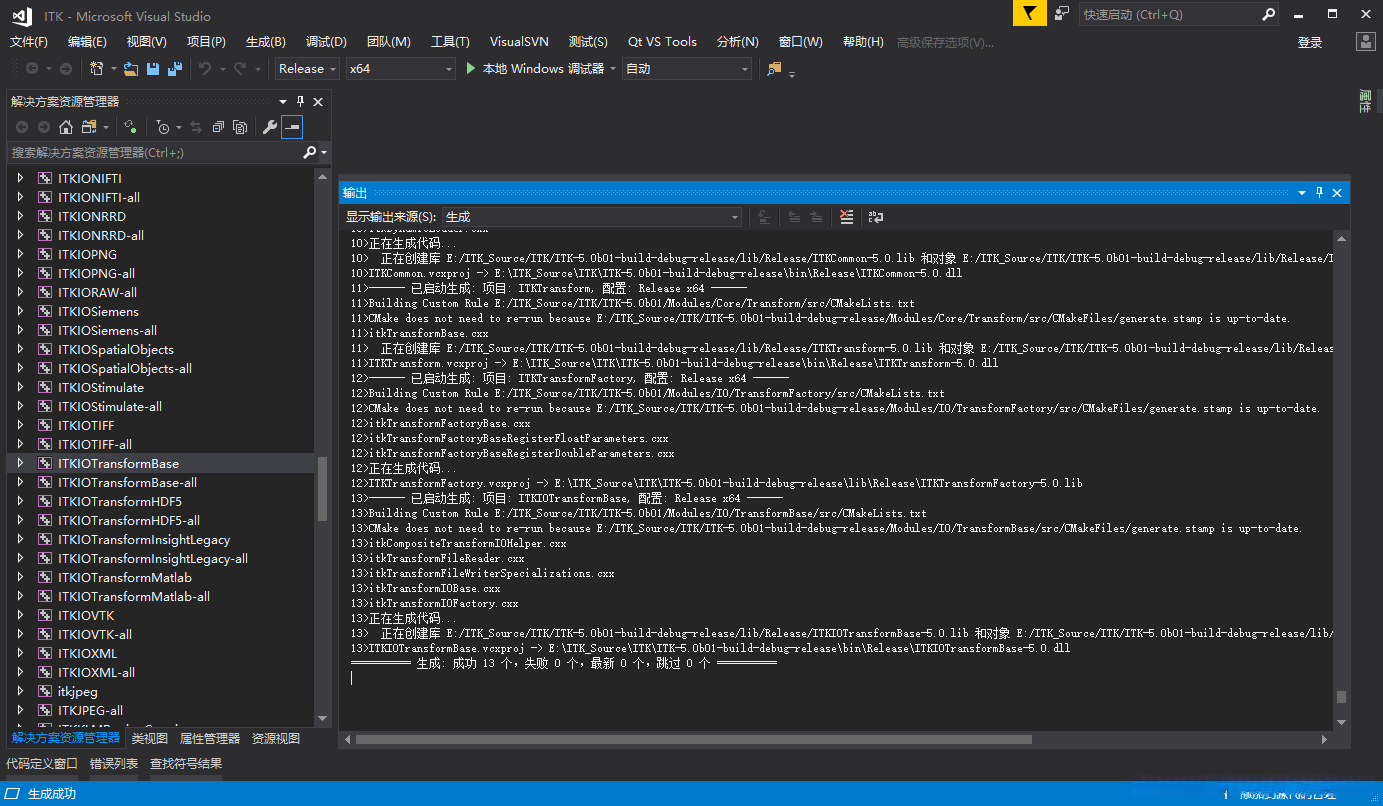Viewport: 1383px width, 806px height.
Task: Click go to next message icon
Action: point(816,217)
